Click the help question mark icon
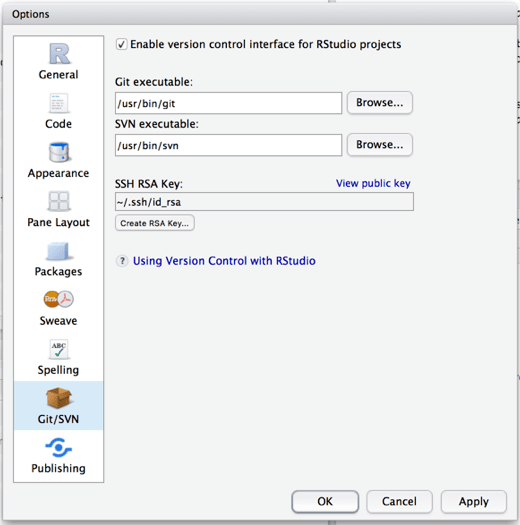Image resolution: width=520 pixels, height=525 pixels. 122,260
